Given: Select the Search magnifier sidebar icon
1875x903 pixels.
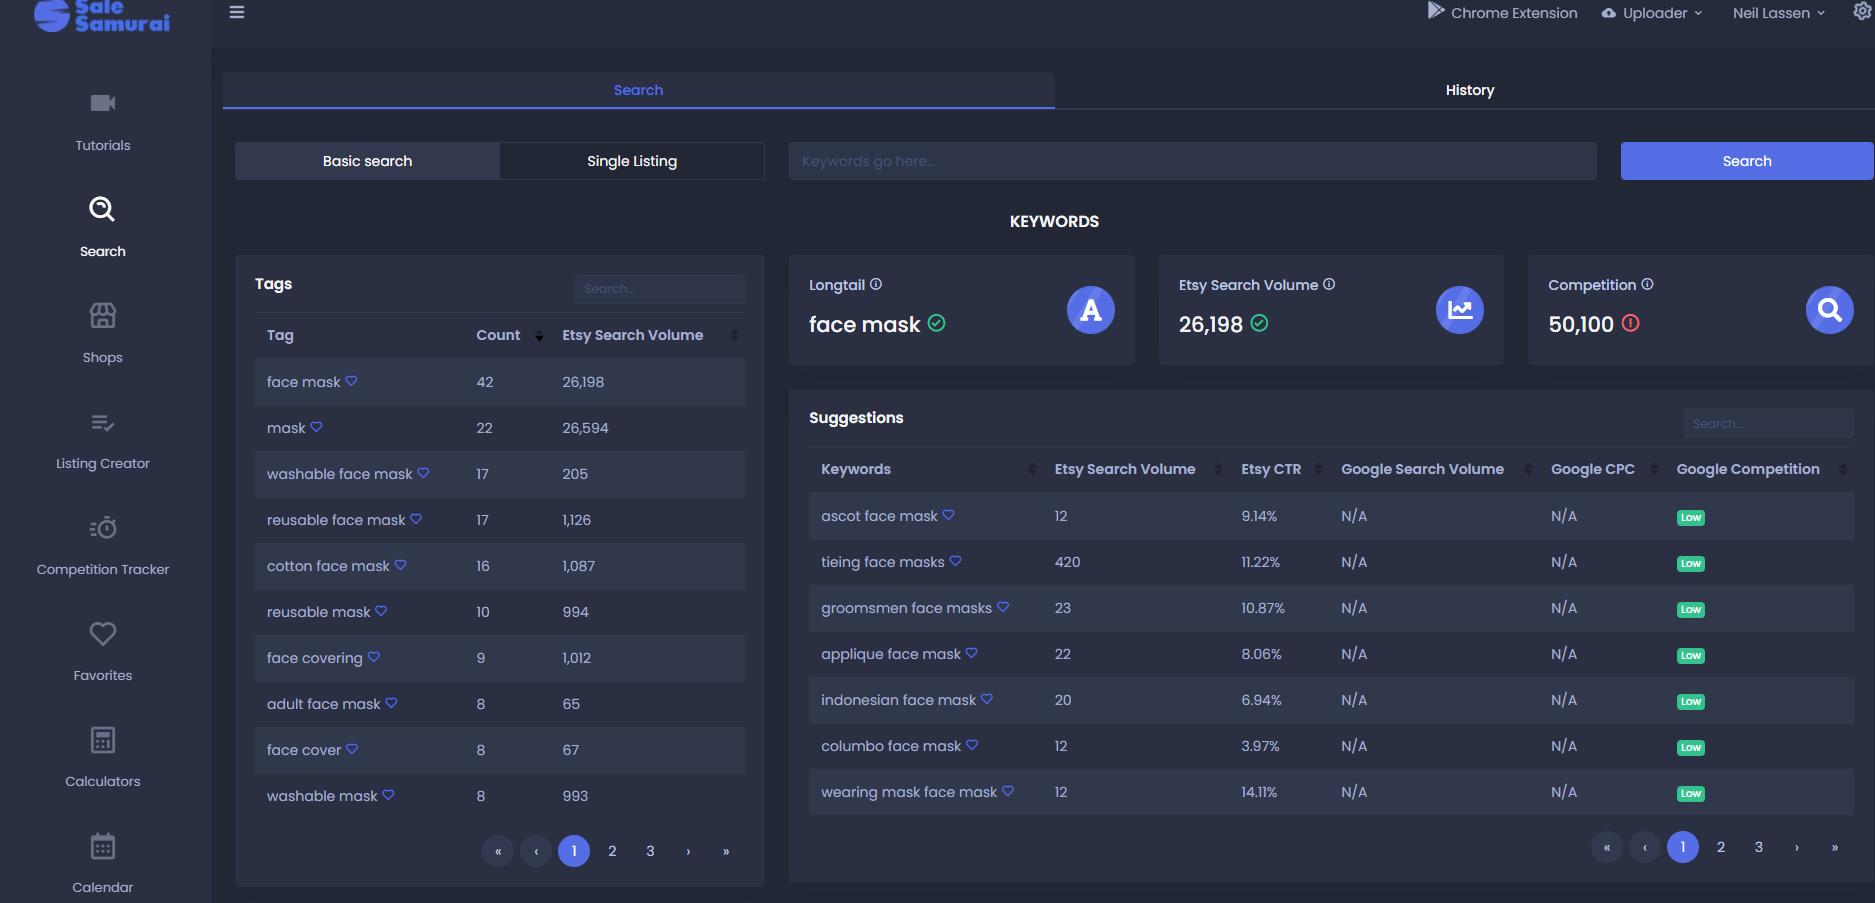Looking at the screenshot, I should point(102,209).
